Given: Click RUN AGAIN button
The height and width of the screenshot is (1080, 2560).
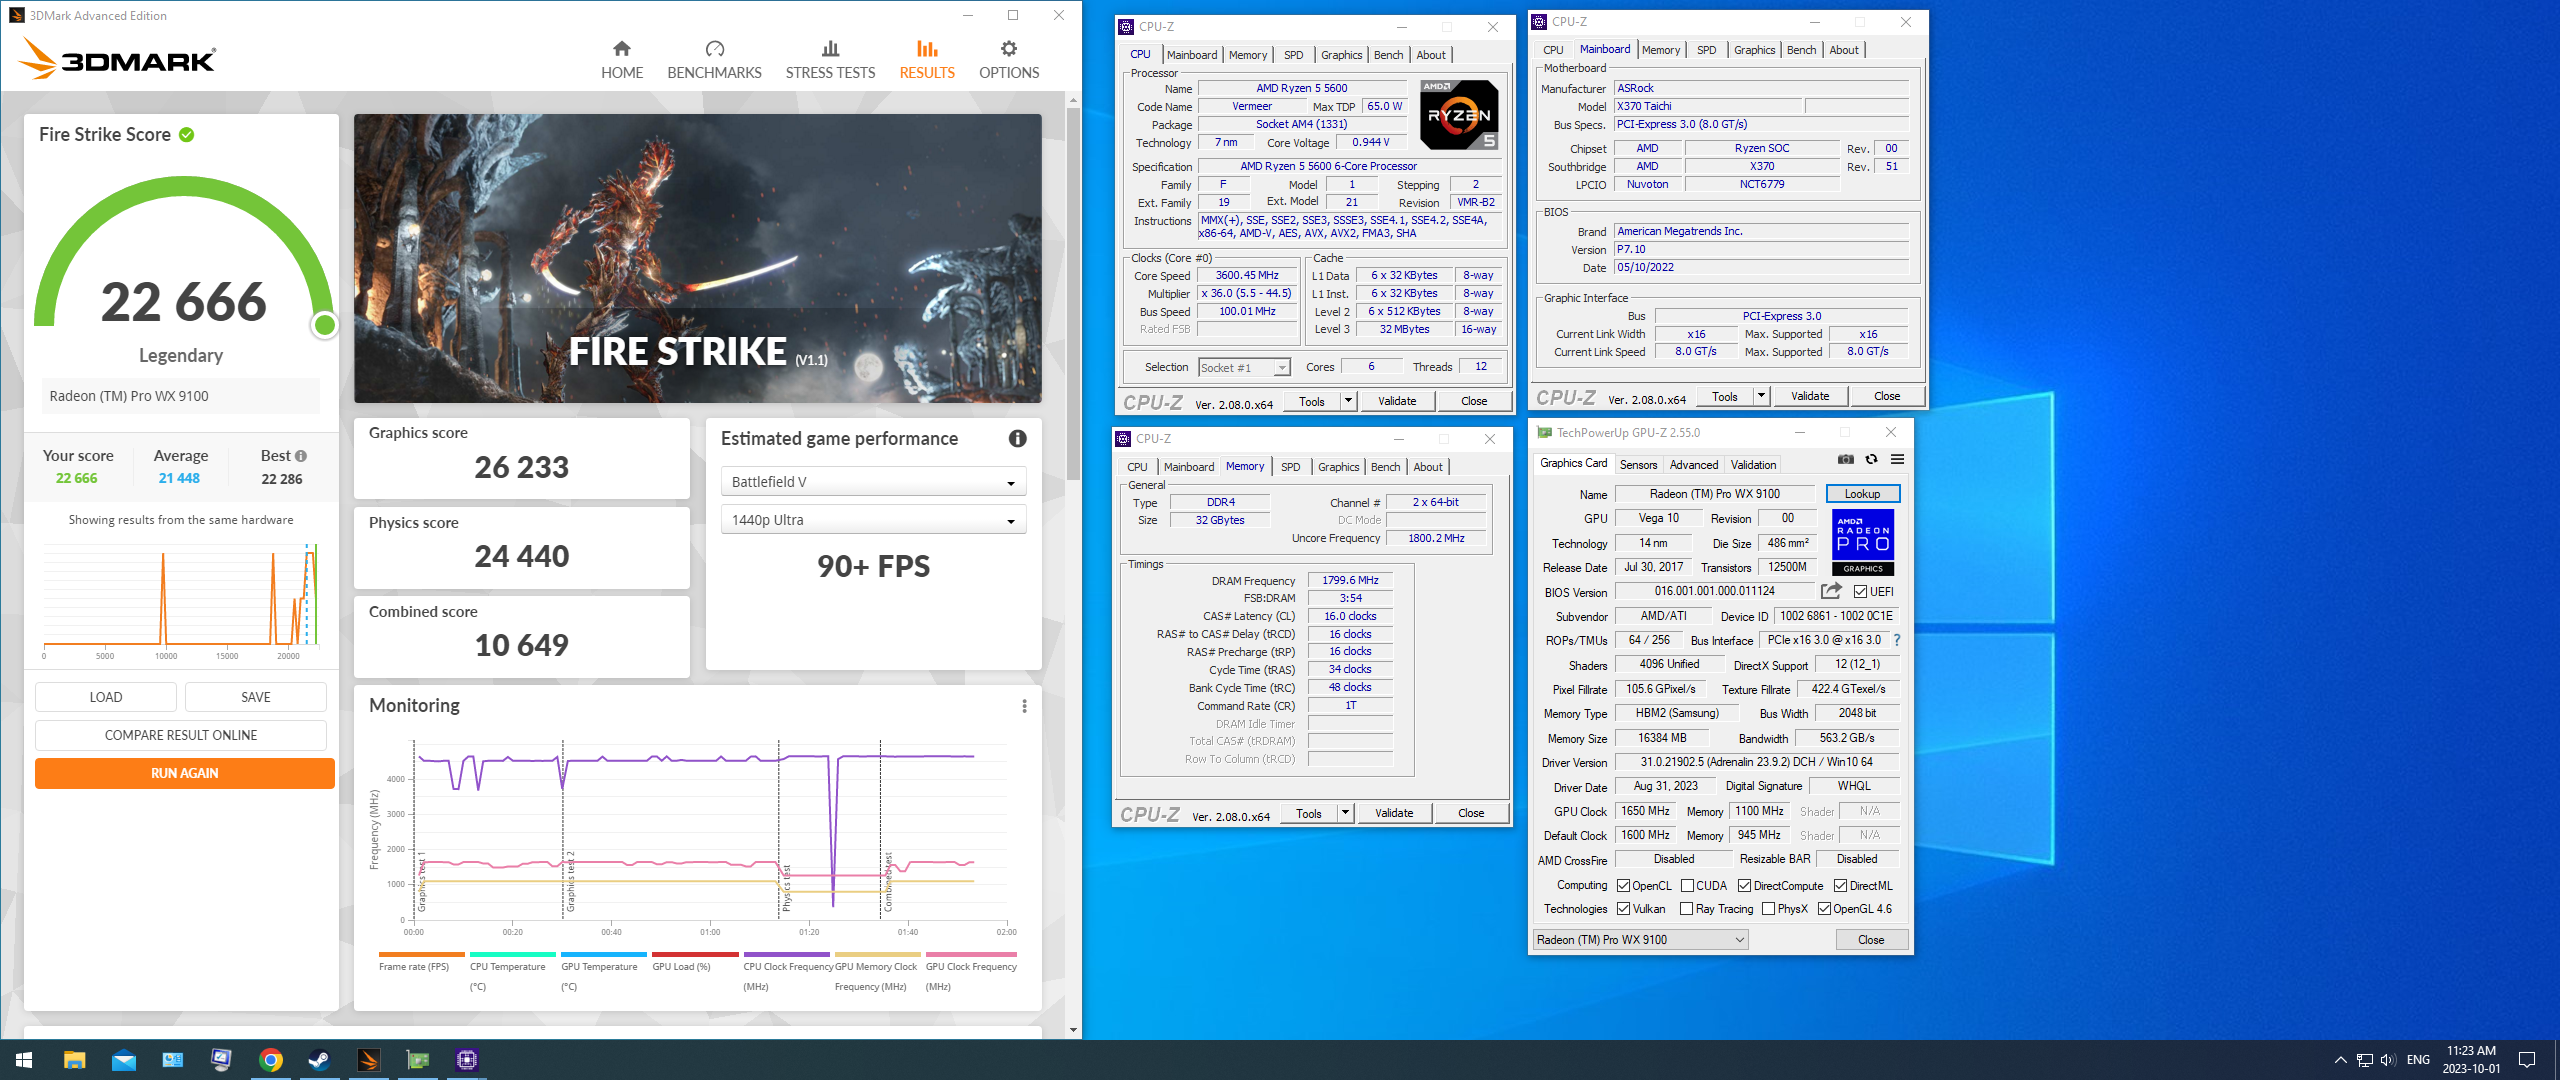Looking at the screenshot, I should point(185,773).
